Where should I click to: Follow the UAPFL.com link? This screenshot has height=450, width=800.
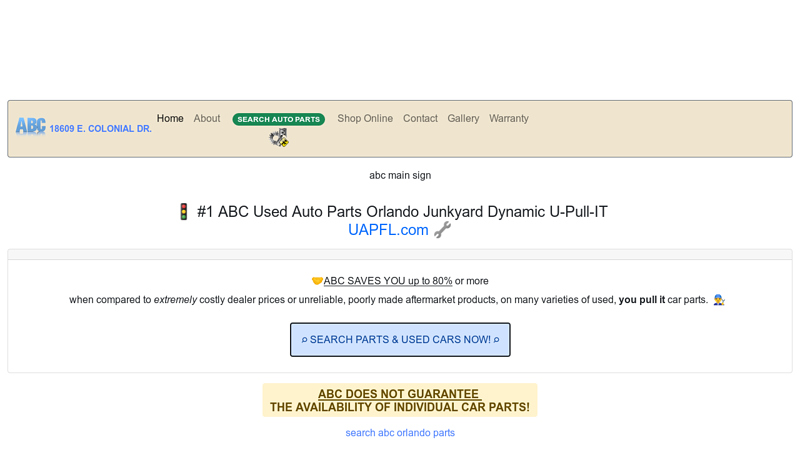pos(388,230)
